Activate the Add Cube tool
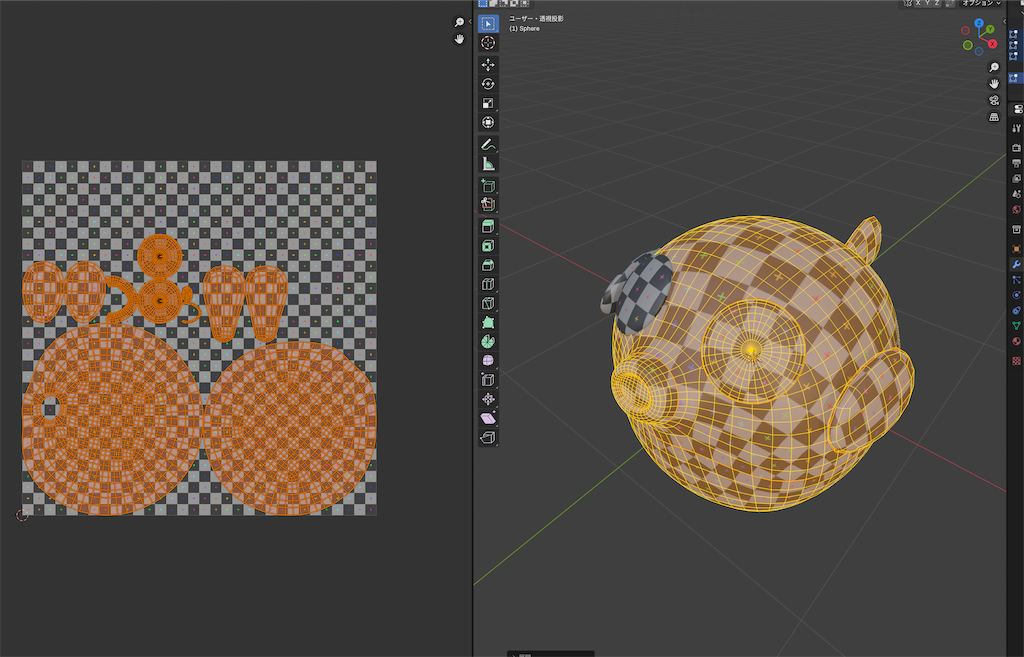Image resolution: width=1024 pixels, height=657 pixels. [488, 185]
